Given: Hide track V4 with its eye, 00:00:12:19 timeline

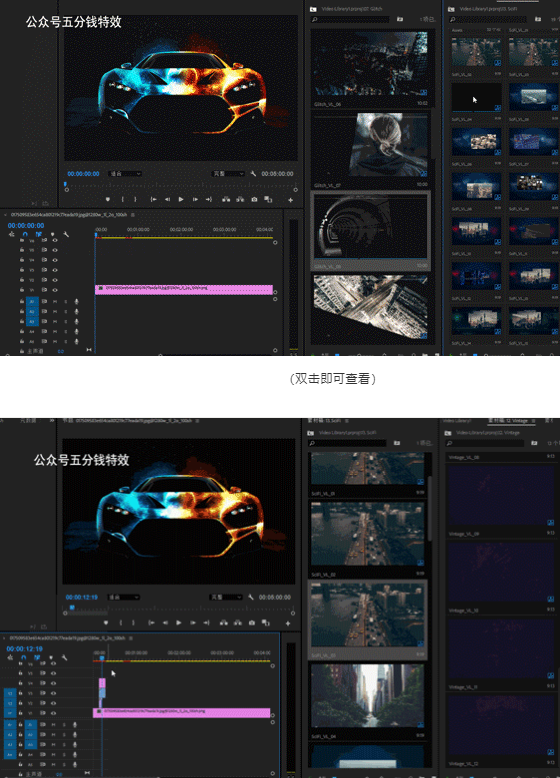Looking at the screenshot, I should [53, 683].
